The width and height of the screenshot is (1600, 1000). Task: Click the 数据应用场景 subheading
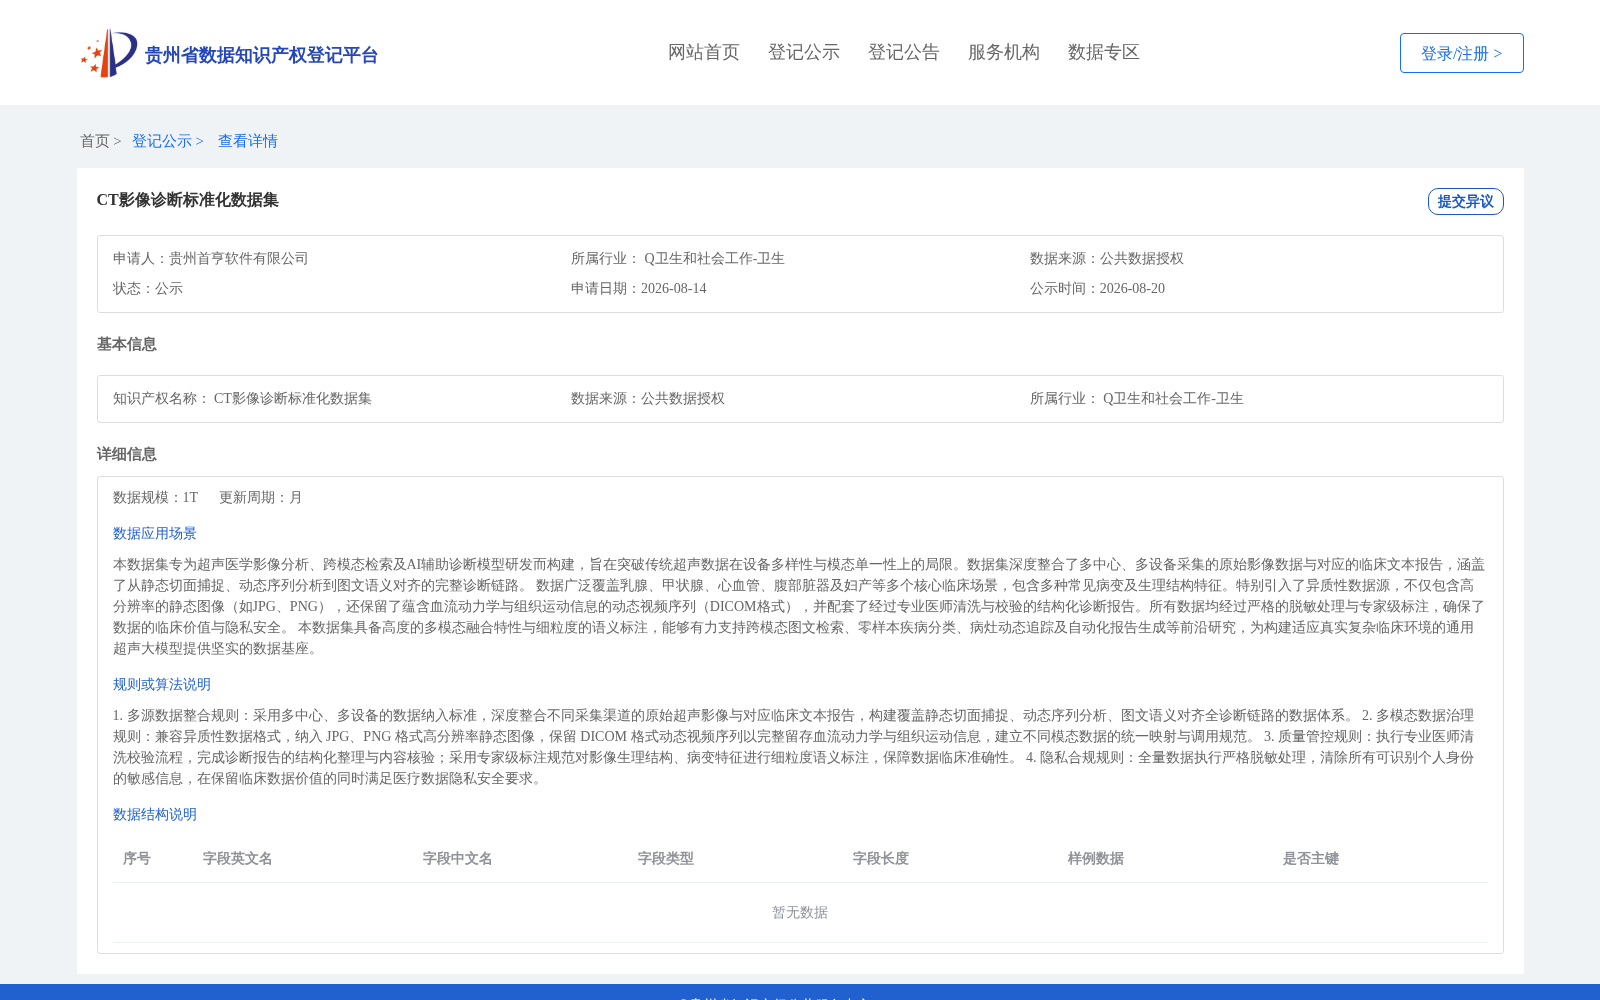coord(155,534)
